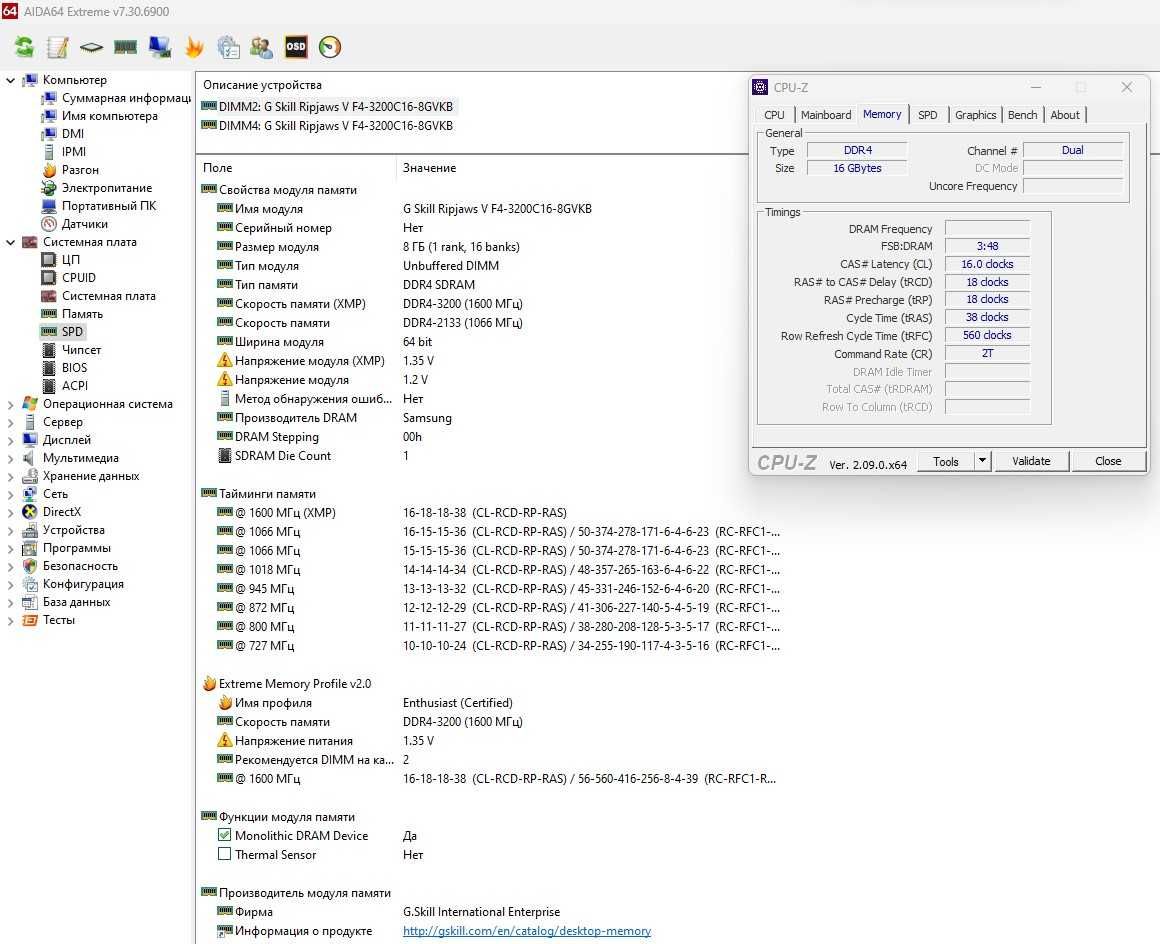Select the IPMI tree item

coord(74,152)
